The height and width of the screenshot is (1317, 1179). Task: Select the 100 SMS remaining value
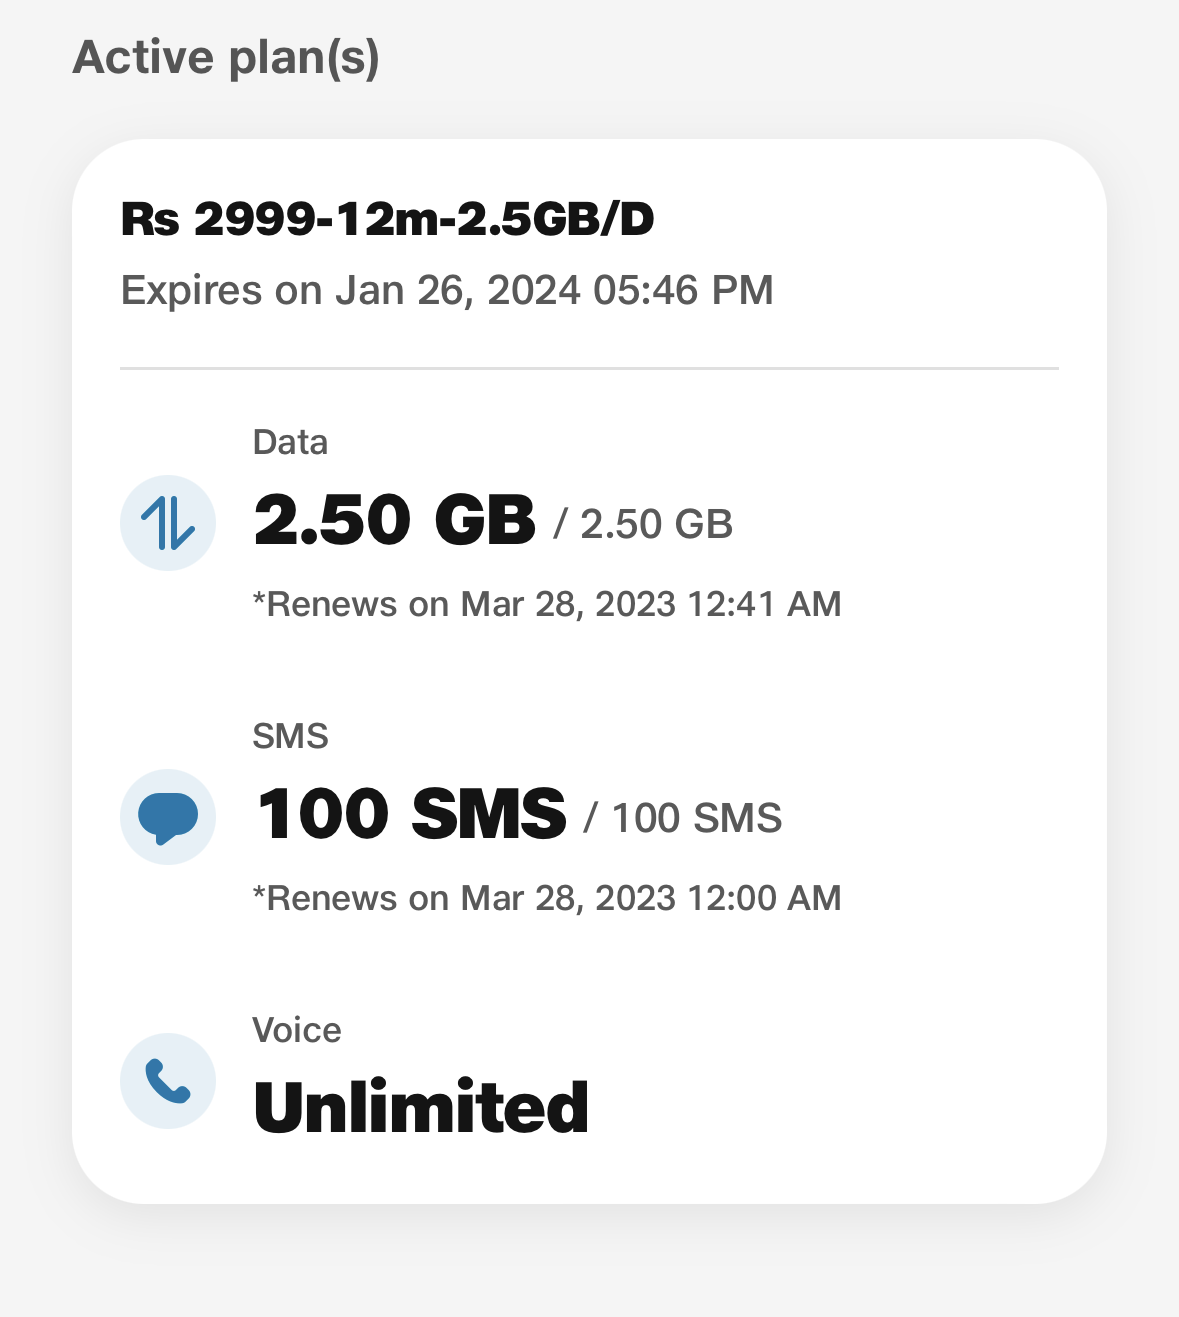coord(411,814)
